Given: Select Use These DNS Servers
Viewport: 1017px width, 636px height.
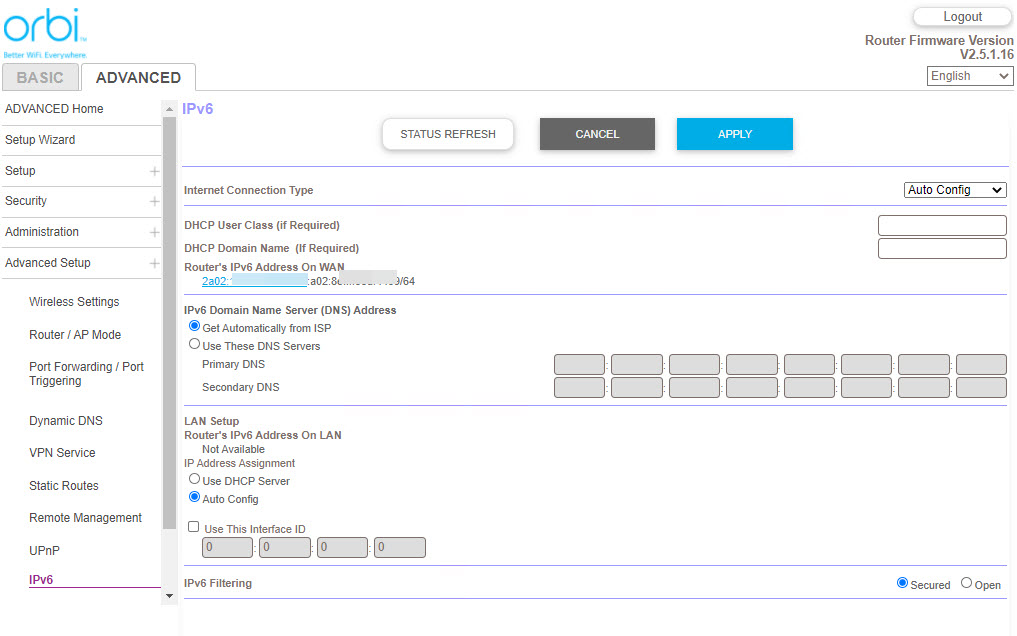Looking at the screenshot, I should point(195,344).
